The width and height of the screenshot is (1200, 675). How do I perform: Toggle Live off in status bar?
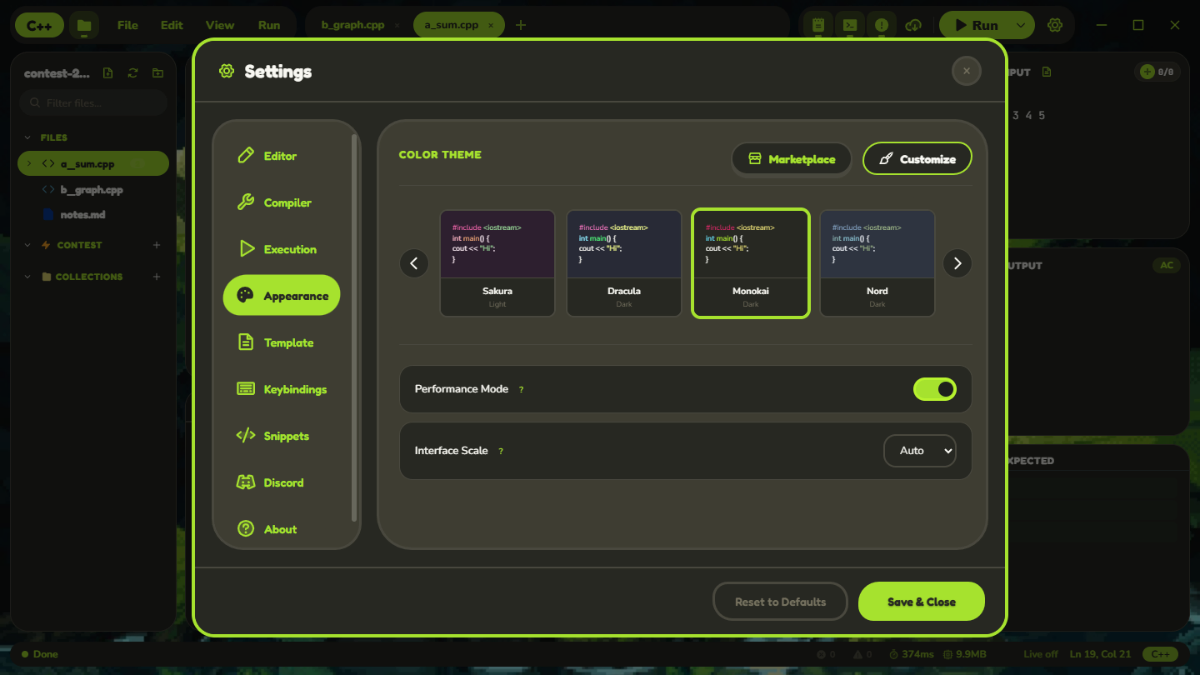[x=1040, y=654]
